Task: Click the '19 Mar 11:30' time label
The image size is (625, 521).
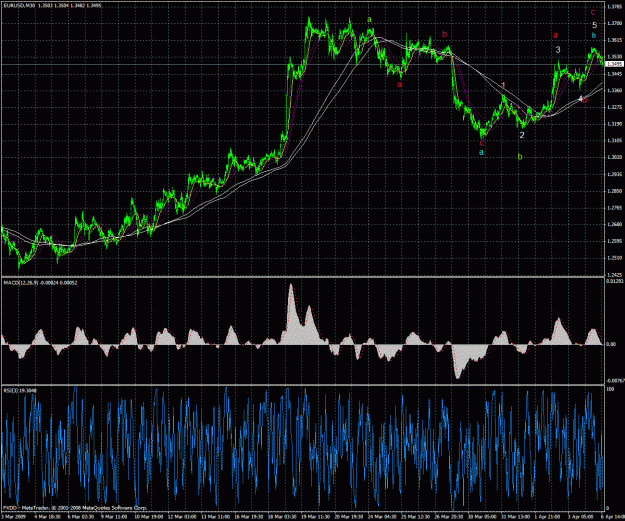Action: [315, 517]
